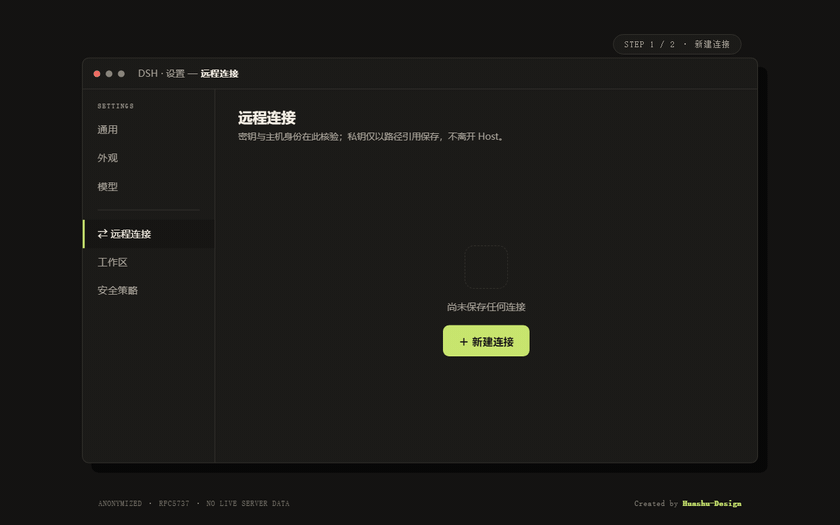Click the Huashu-Design credit link
Screen dimensions: 840x525
tap(712, 503)
